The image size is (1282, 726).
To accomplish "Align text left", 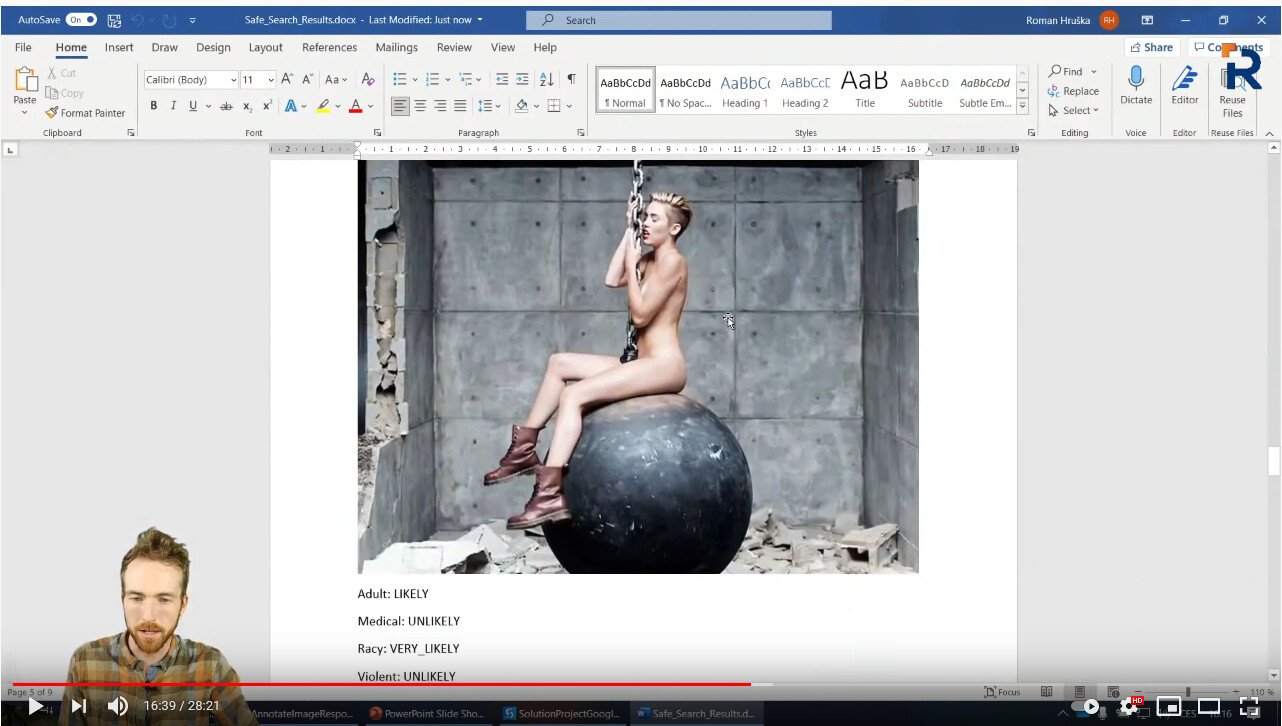I will [400, 106].
